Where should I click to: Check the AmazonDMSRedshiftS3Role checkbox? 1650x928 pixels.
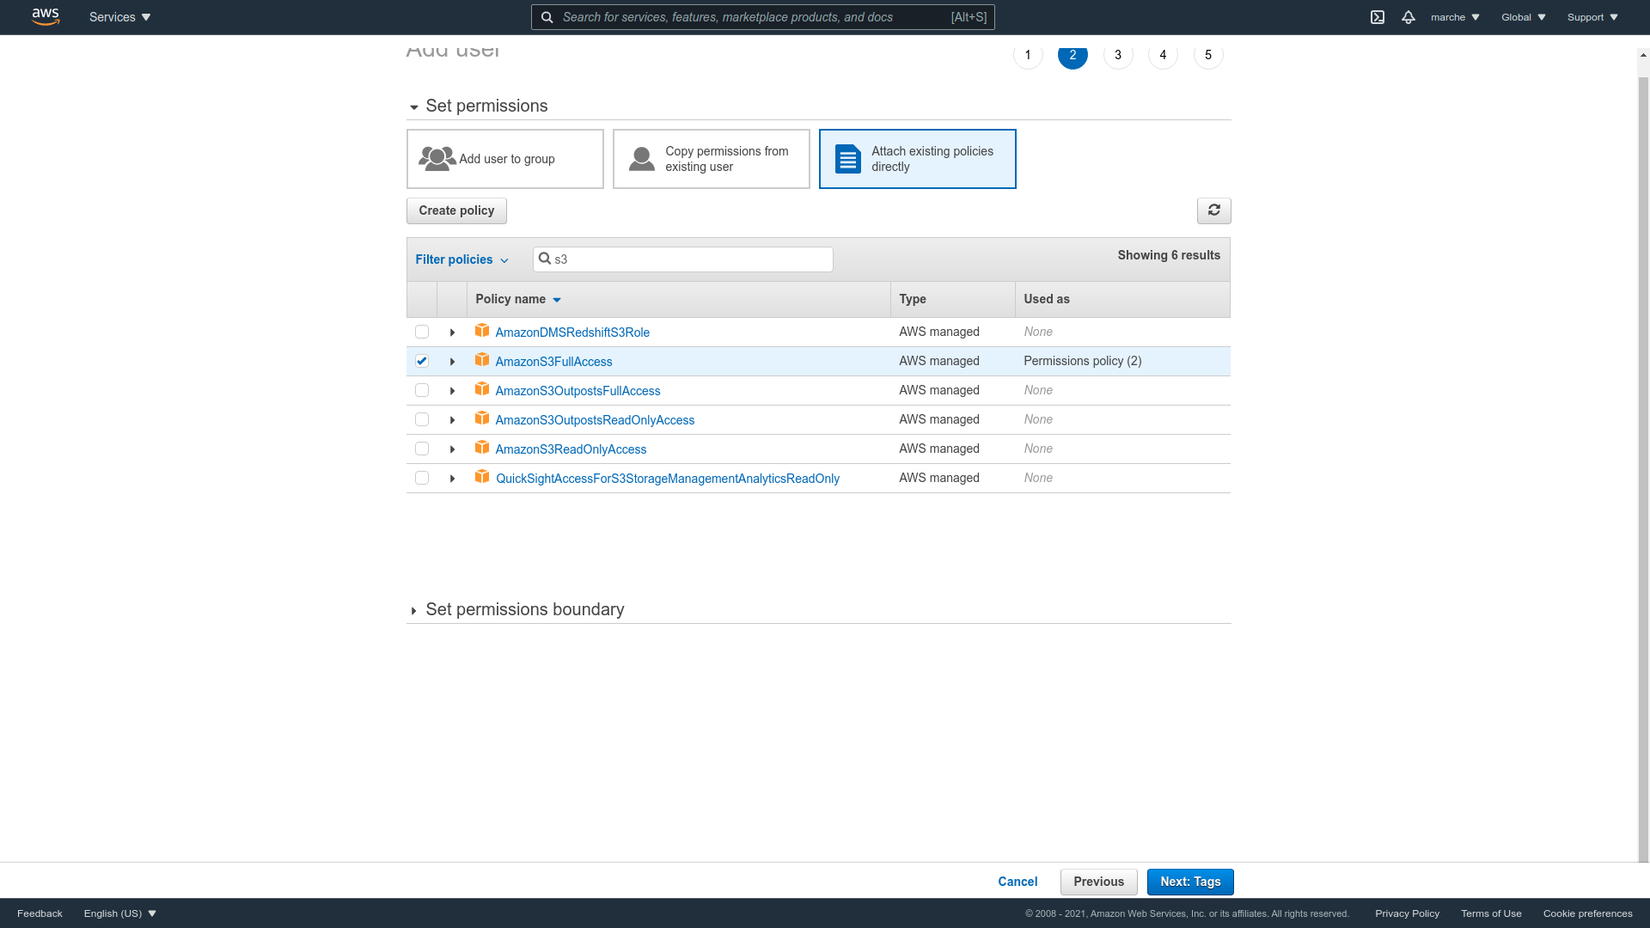click(x=422, y=332)
